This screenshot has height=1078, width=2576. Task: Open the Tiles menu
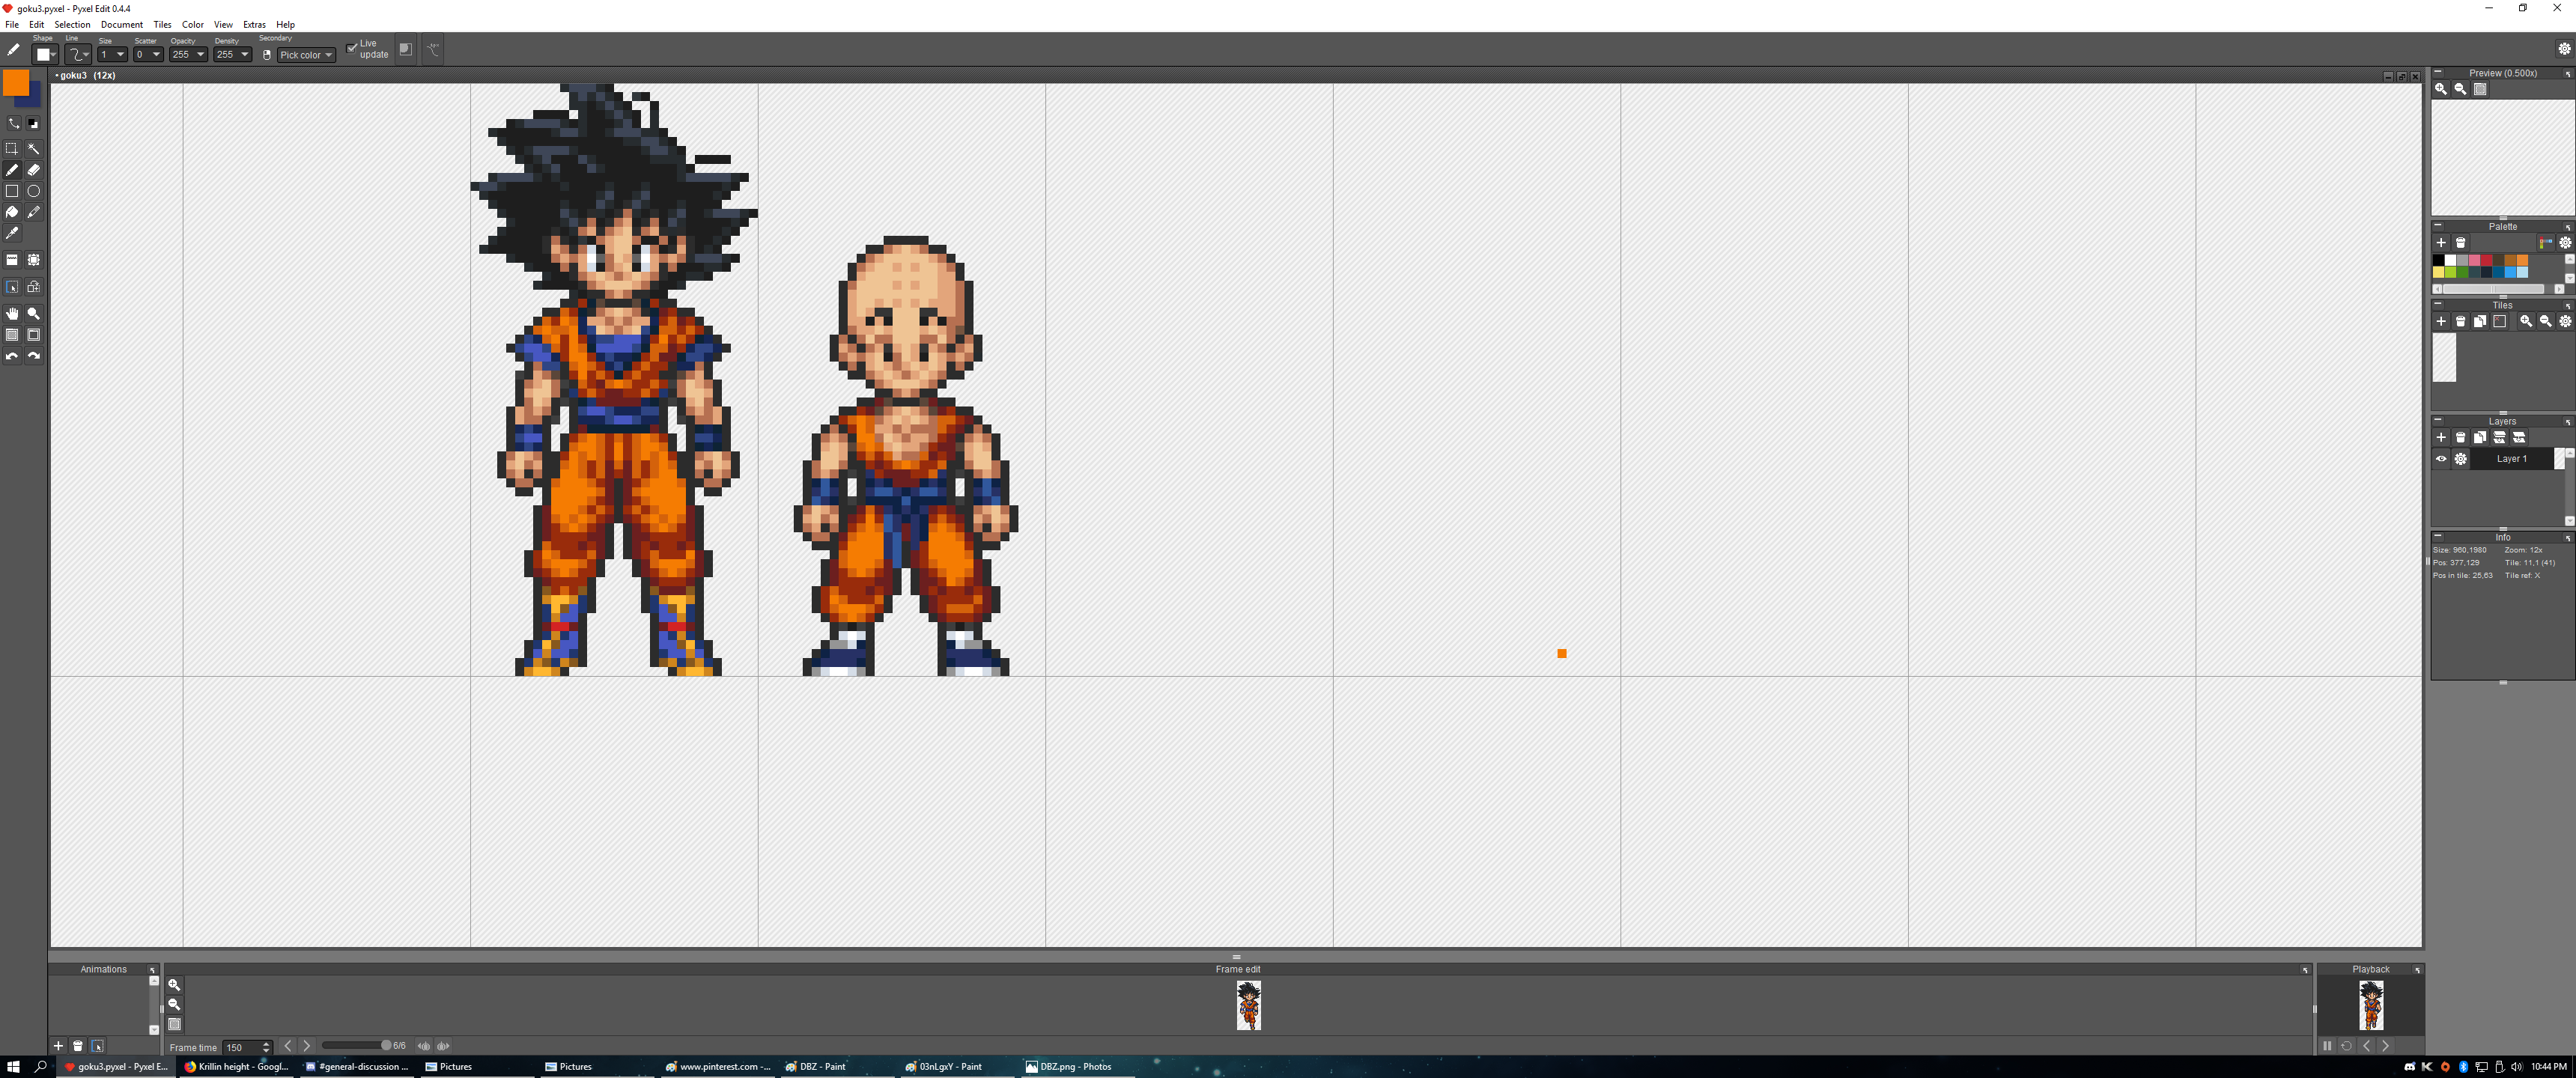pyautogui.click(x=162, y=25)
